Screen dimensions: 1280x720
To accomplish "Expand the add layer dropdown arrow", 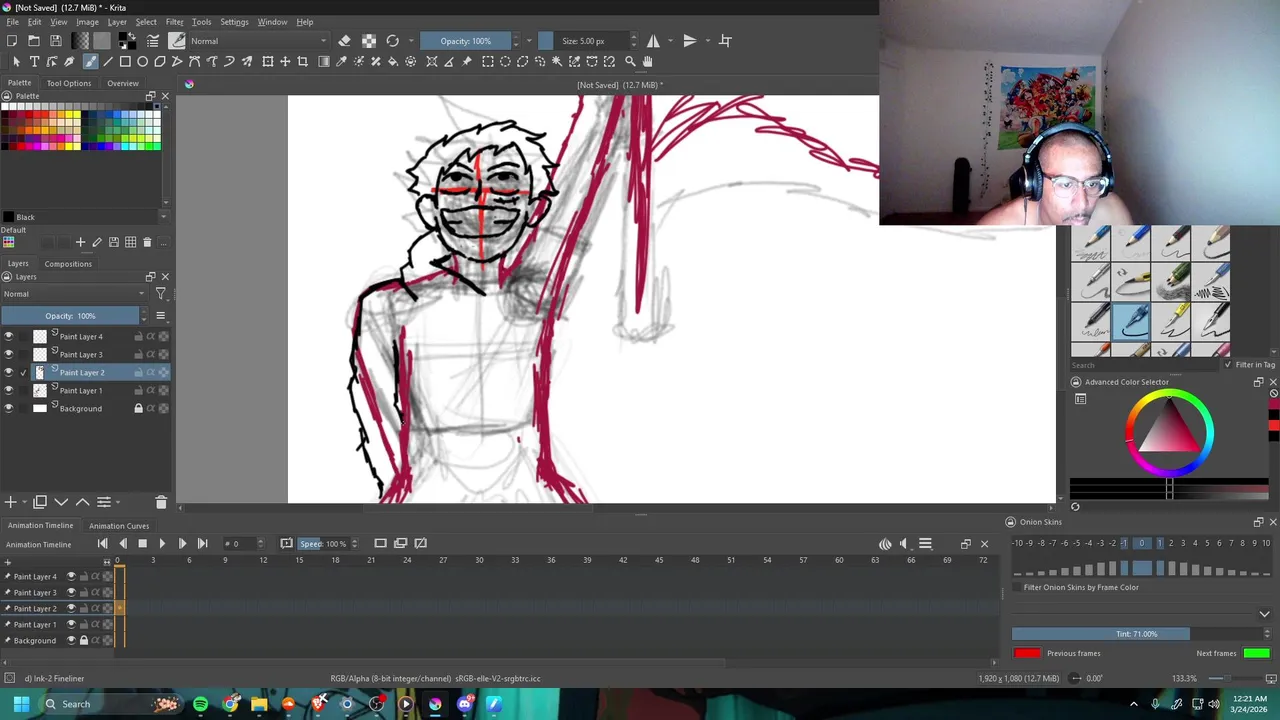I will [23, 502].
